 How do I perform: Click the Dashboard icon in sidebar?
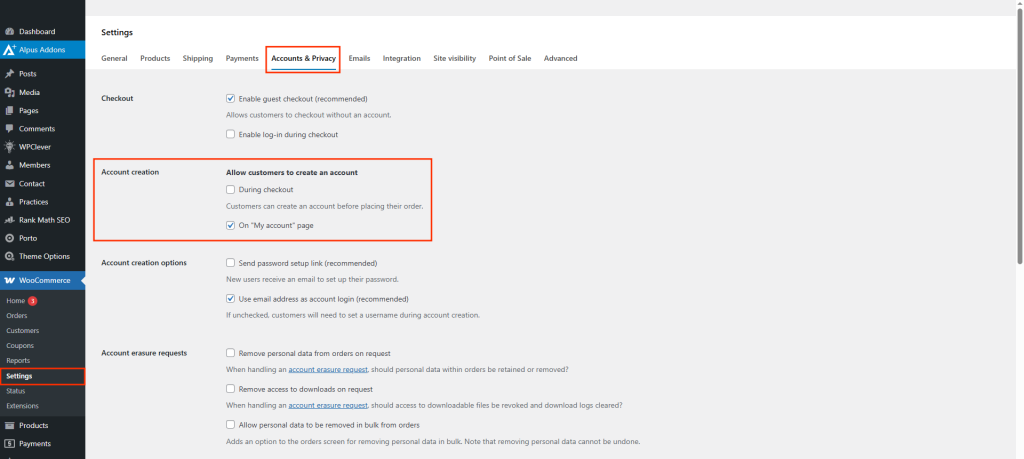tap(9, 32)
